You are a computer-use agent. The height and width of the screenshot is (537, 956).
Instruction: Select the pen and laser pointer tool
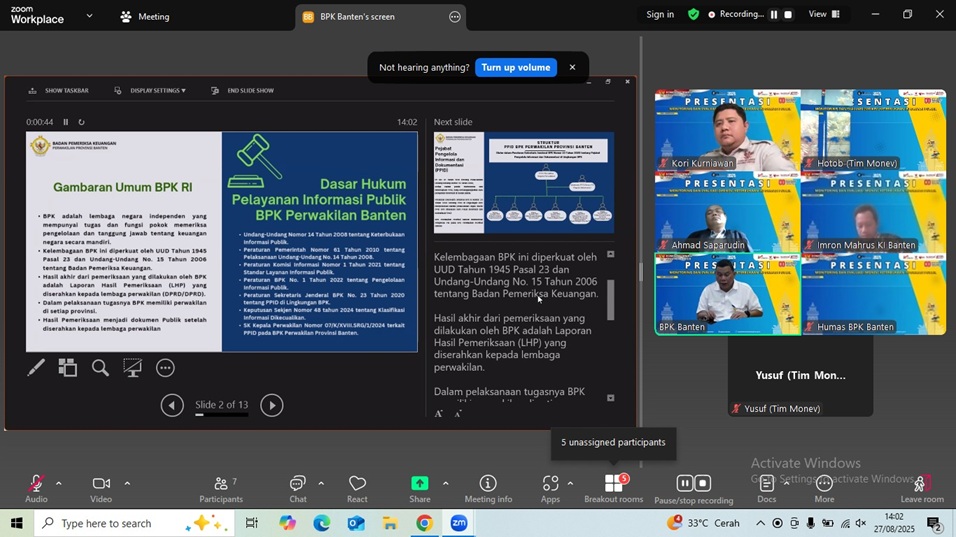pyautogui.click(x=36, y=368)
